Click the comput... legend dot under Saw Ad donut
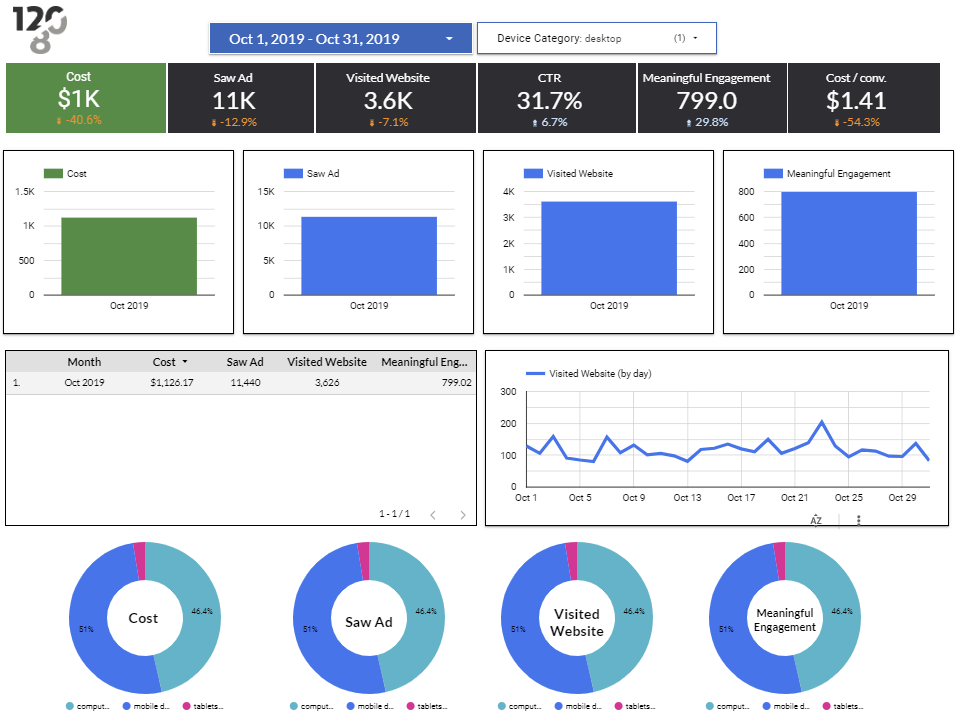The image size is (955, 716). click(294, 706)
